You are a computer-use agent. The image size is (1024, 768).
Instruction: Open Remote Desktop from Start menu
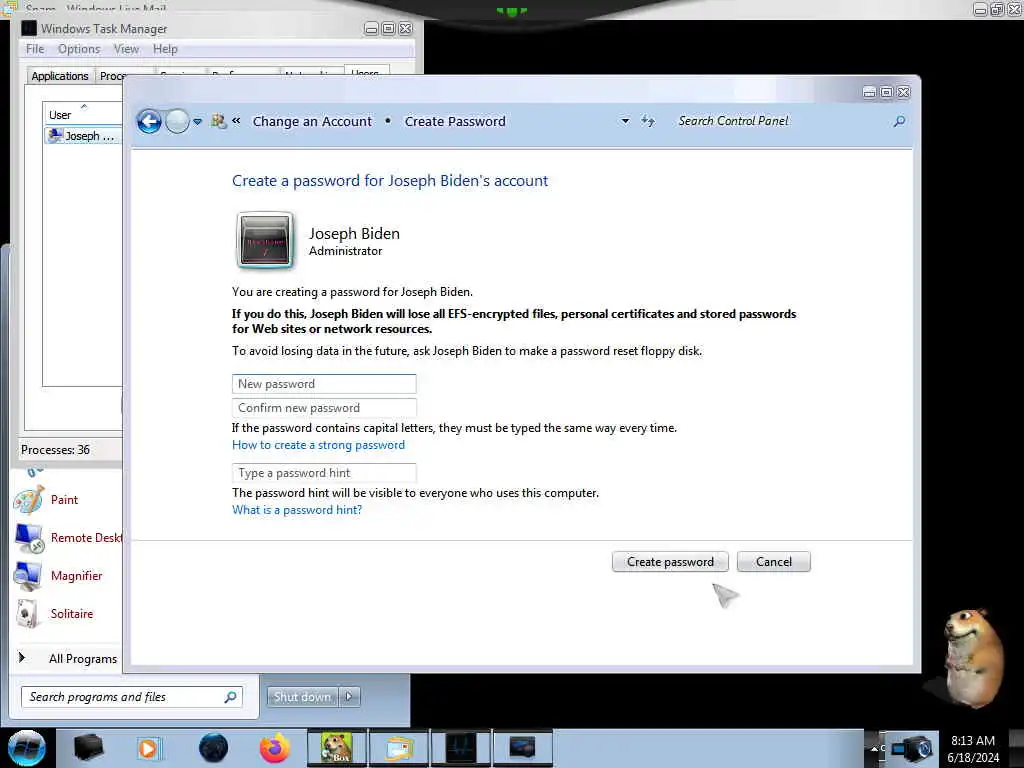click(68, 538)
